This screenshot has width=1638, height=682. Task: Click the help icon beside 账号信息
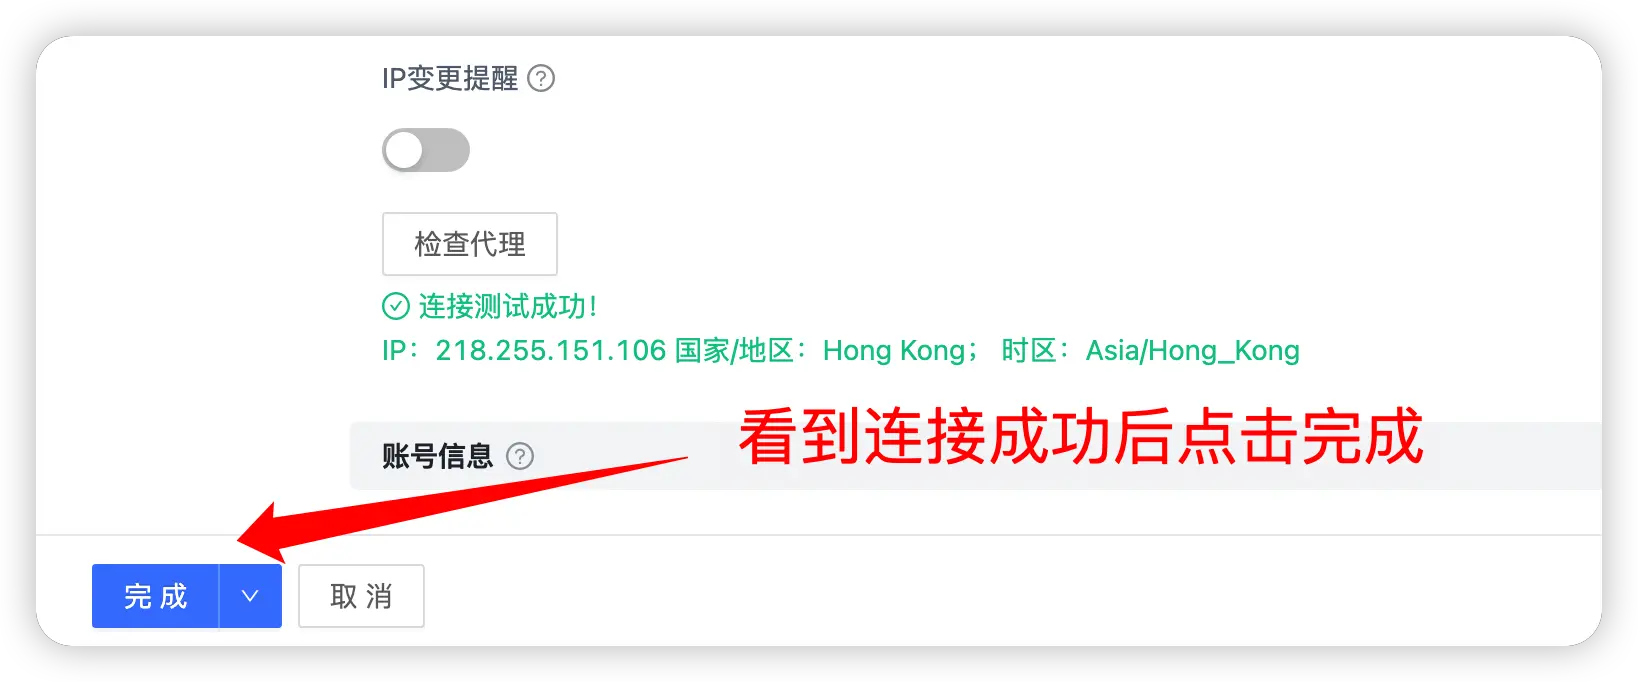pyautogui.click(x=520, y=456)
